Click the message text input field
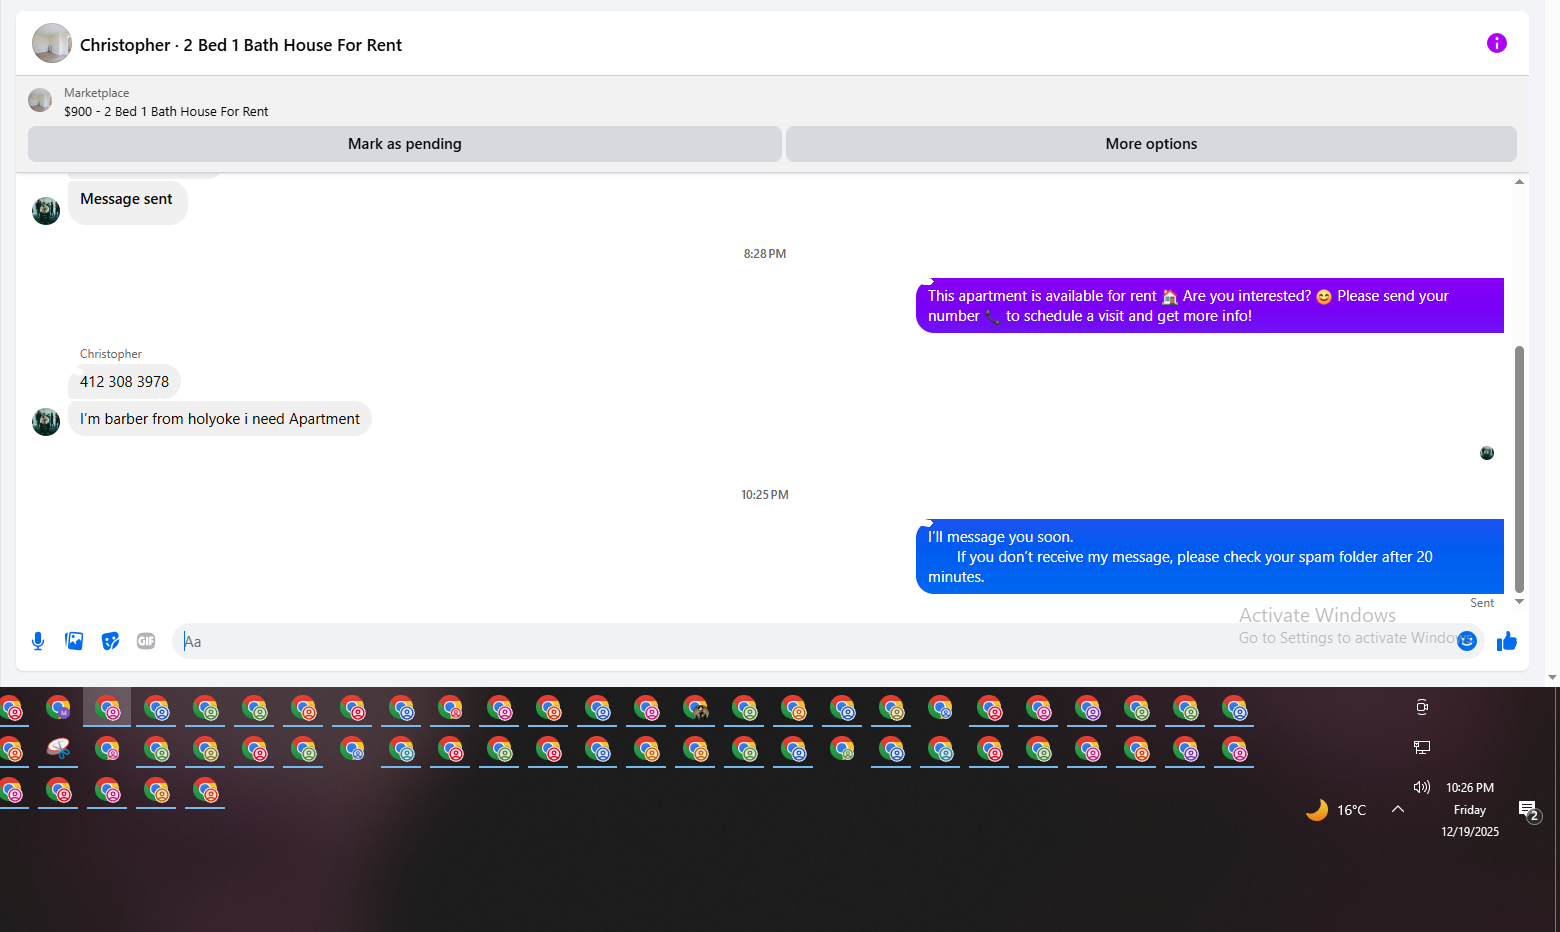The height and width of the screenshot is (932, 1560). [810, 641]
